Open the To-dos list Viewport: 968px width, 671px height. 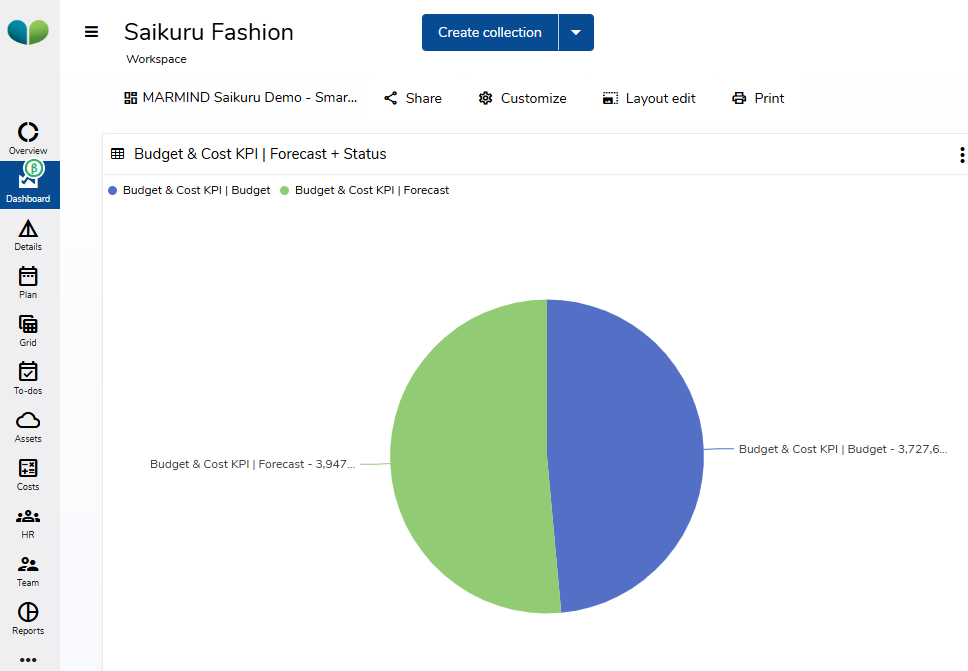(x=28, y=378)
